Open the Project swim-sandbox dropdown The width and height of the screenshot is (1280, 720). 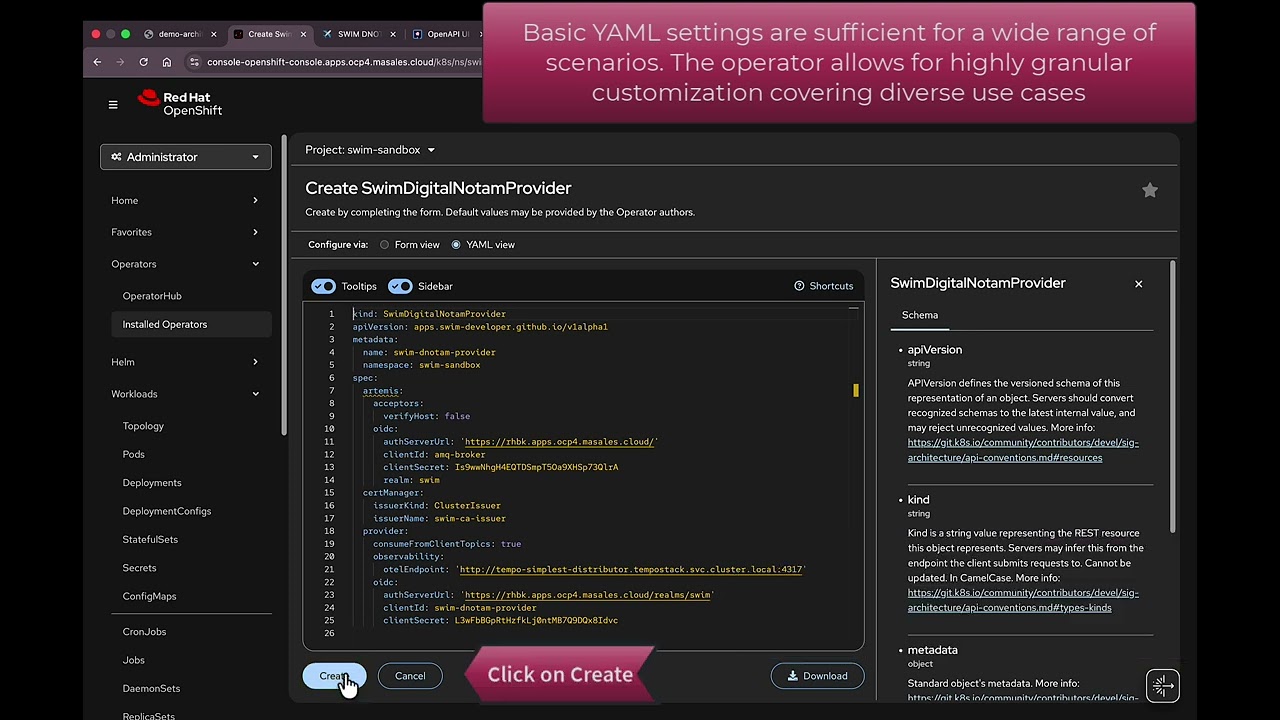coord(370,150)
